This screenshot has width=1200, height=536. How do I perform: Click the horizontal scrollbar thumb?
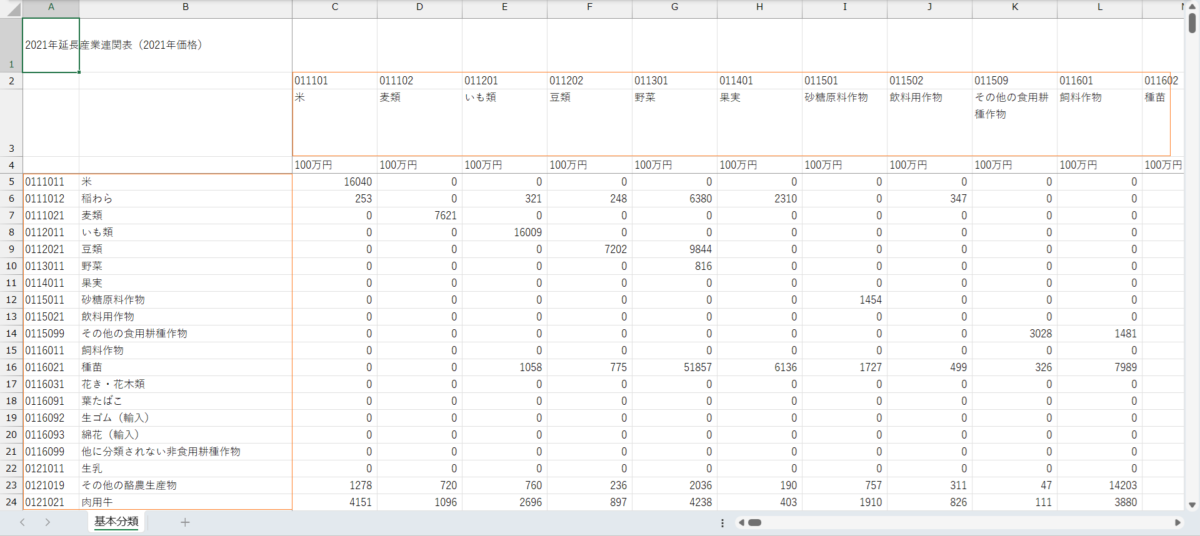pos(755,522)
